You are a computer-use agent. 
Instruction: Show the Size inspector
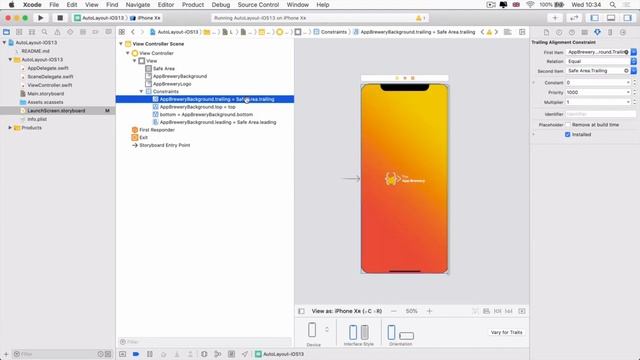pyautogui.click(x=610, y=32)
